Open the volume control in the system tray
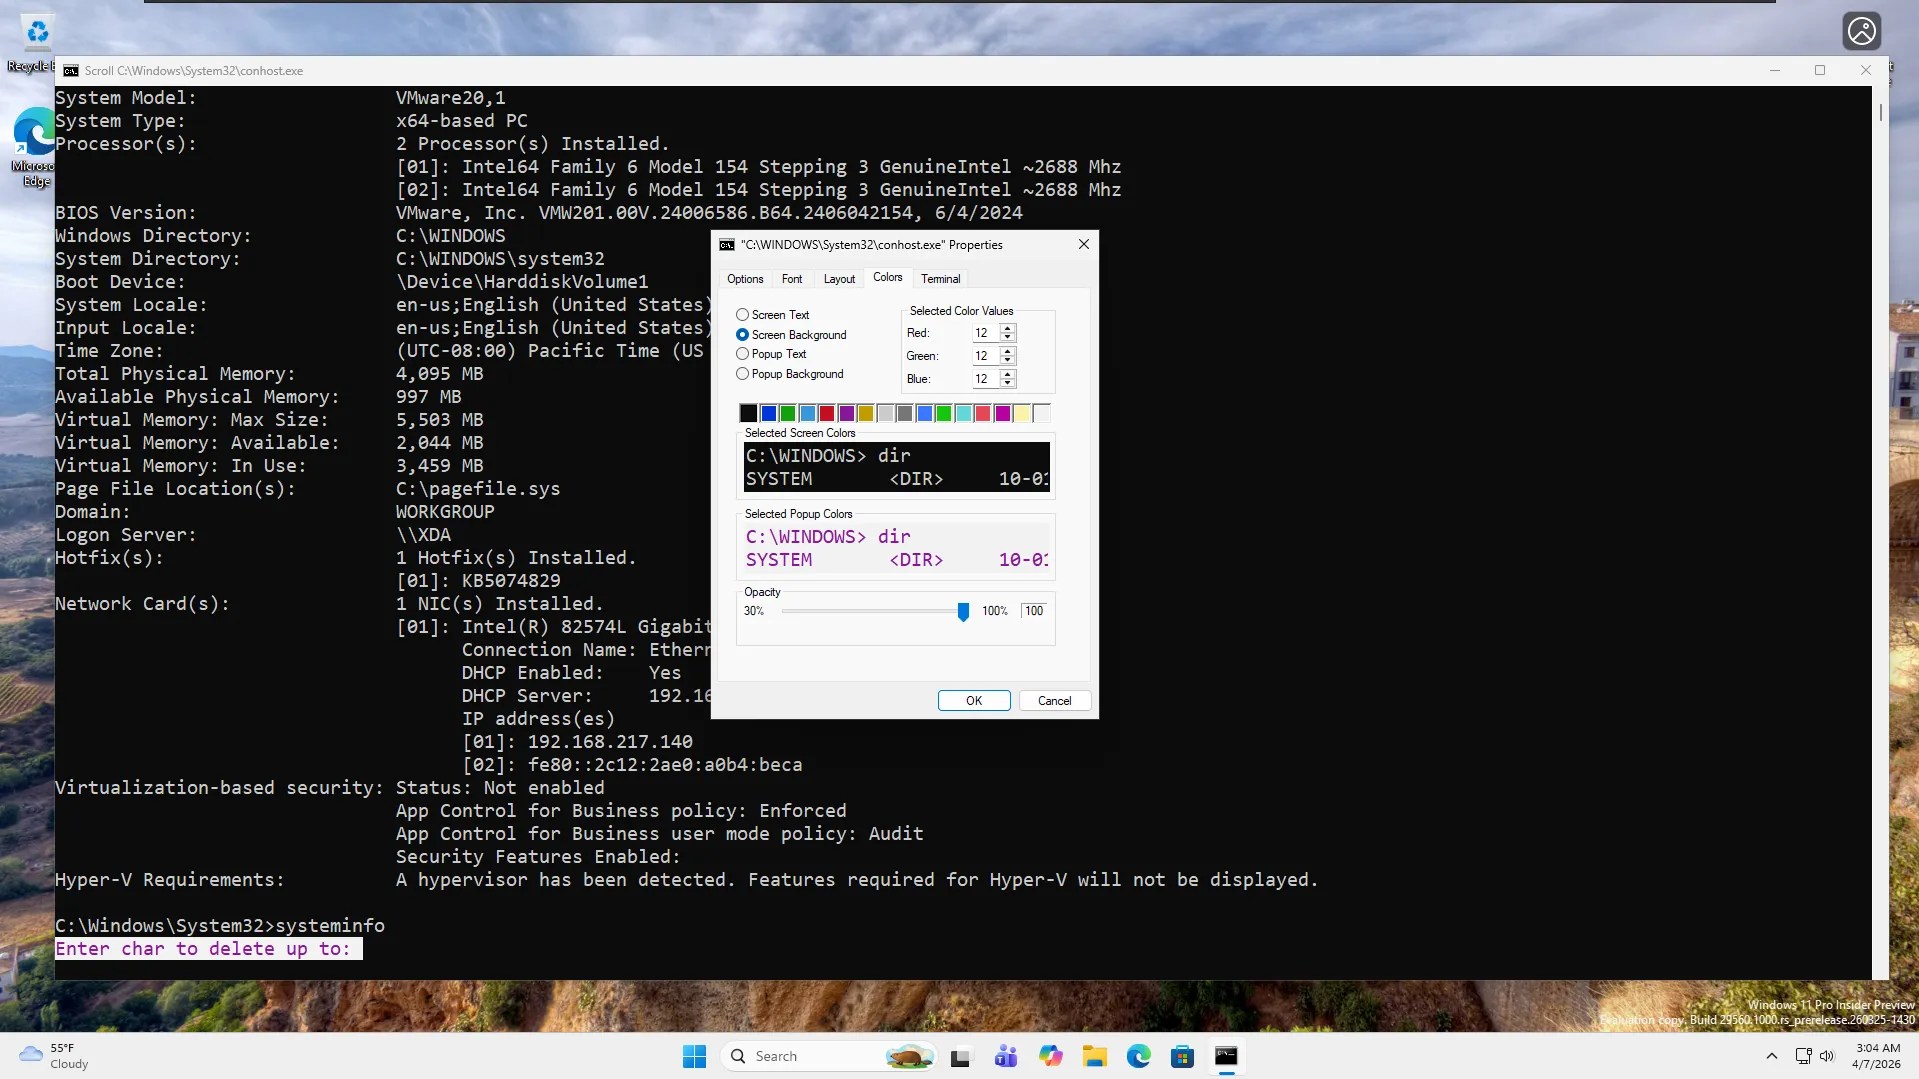This screenshot has width=1919, height=1079. 1827,1056
